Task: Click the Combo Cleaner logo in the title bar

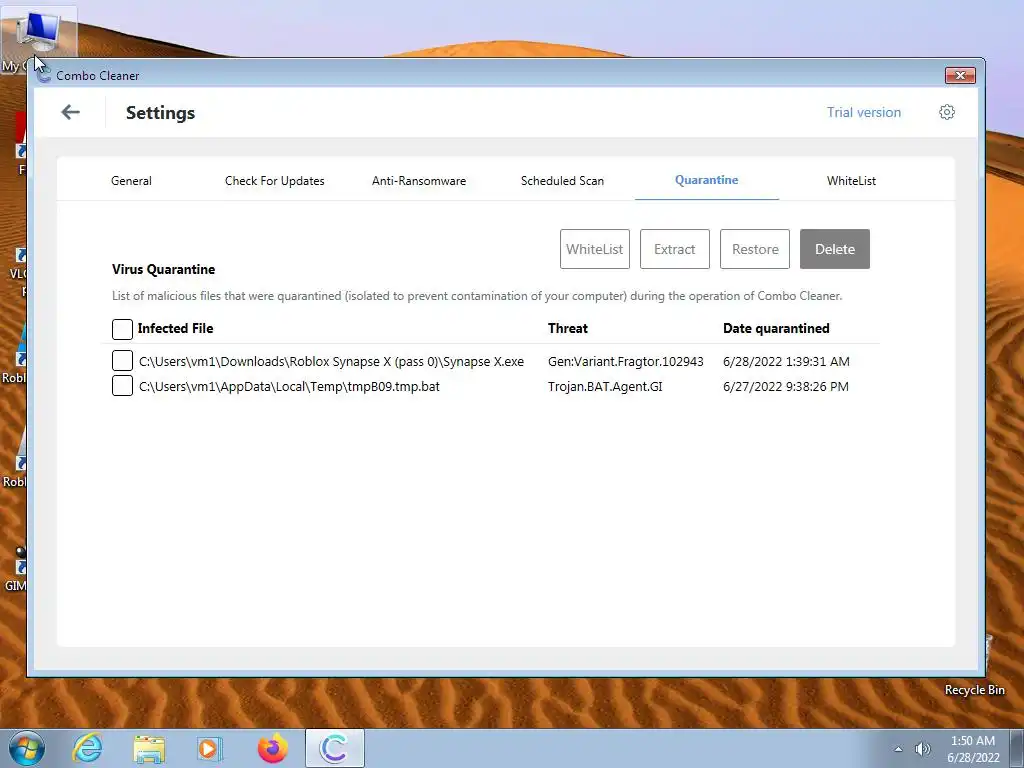Action: coord(44,75)
